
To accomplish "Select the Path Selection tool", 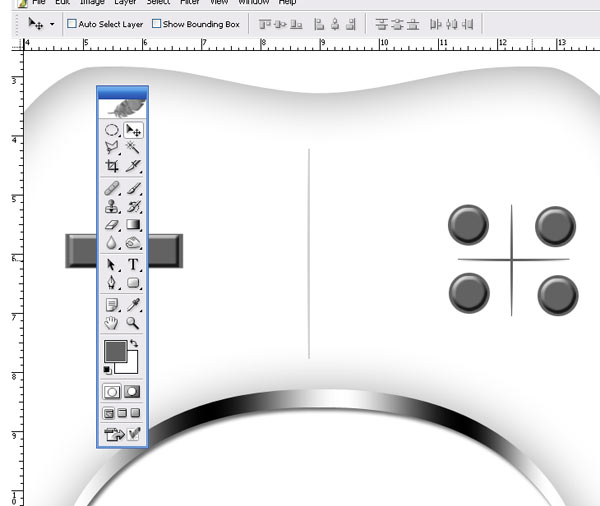I will tap(112, 265).
